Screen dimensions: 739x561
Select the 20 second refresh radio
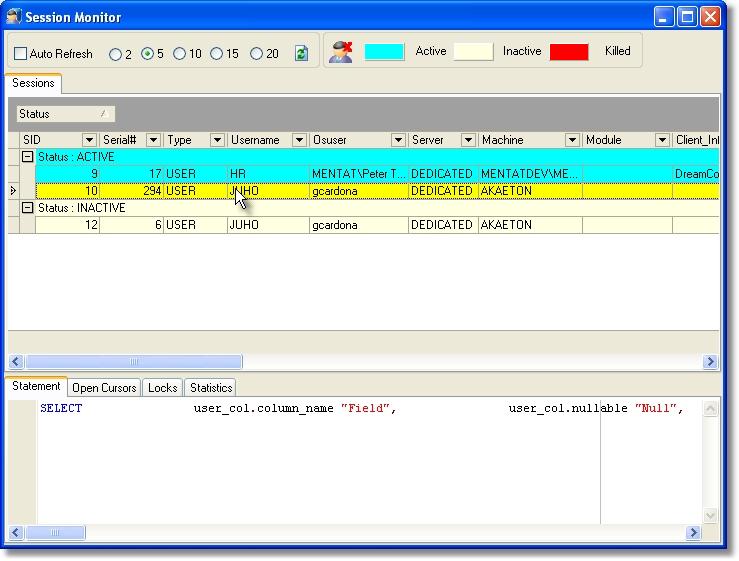(x=256, y=54)
